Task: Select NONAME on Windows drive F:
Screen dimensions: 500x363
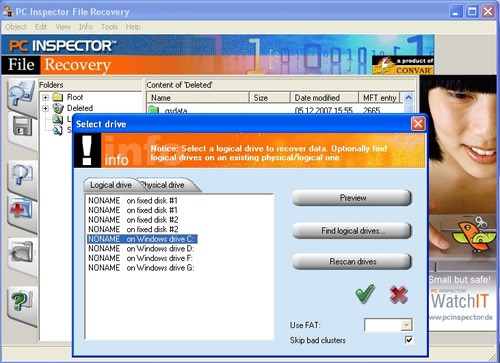Action: [x=140, y=258]
